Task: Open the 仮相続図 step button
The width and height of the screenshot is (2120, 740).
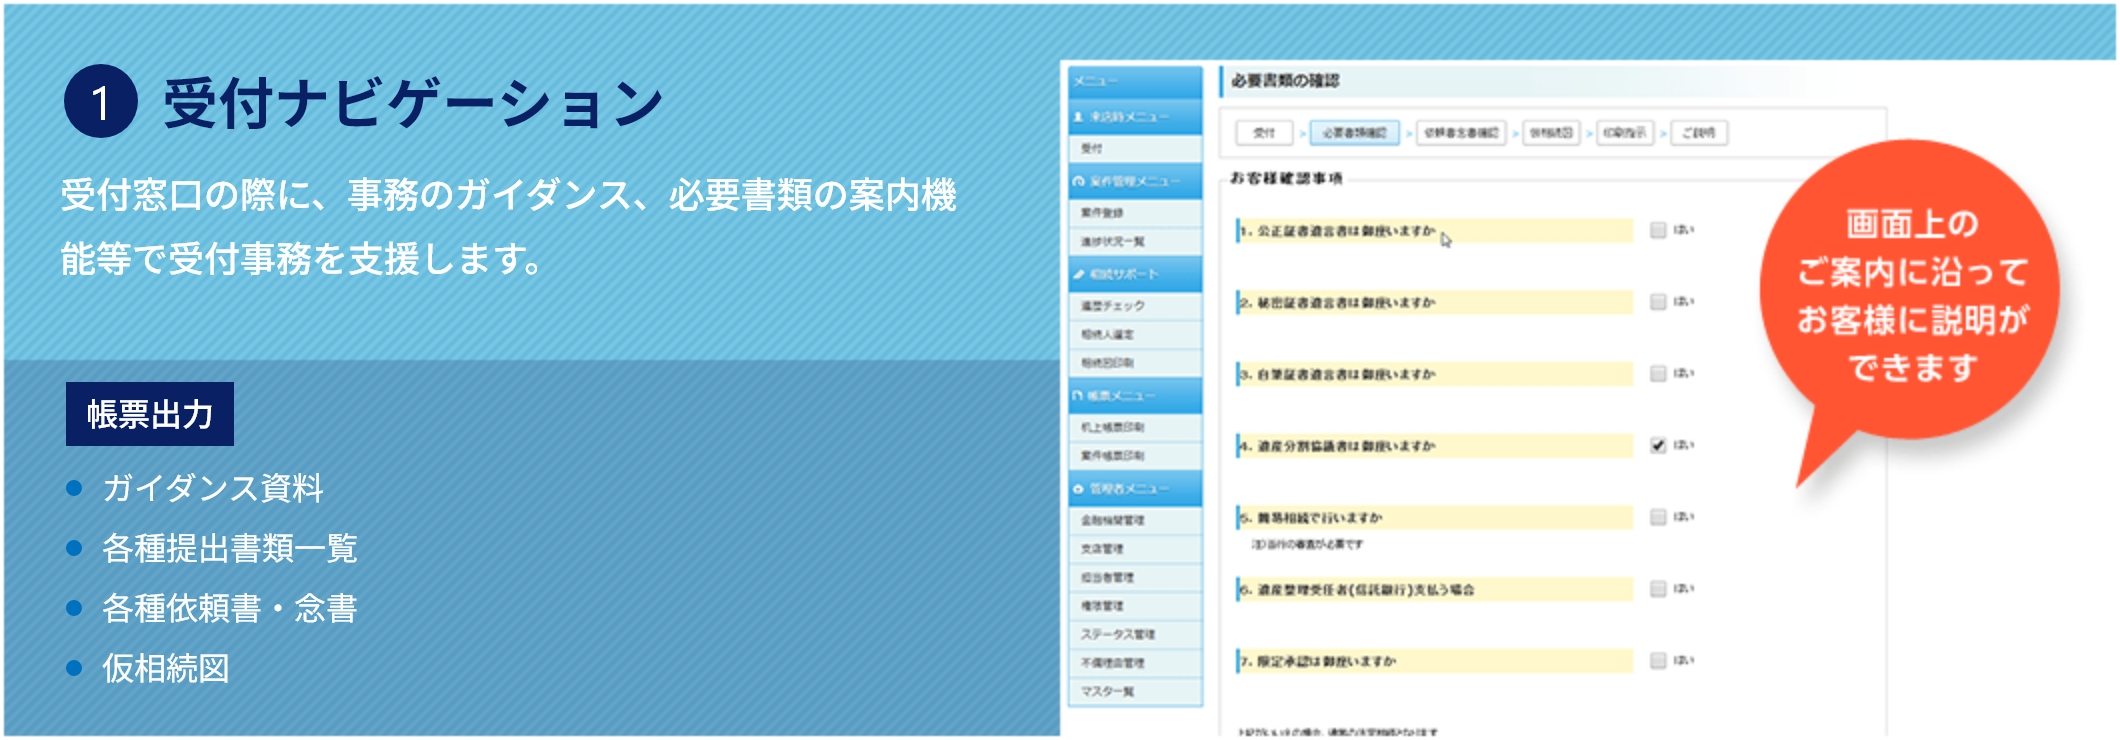Action: click(1551, 133)
